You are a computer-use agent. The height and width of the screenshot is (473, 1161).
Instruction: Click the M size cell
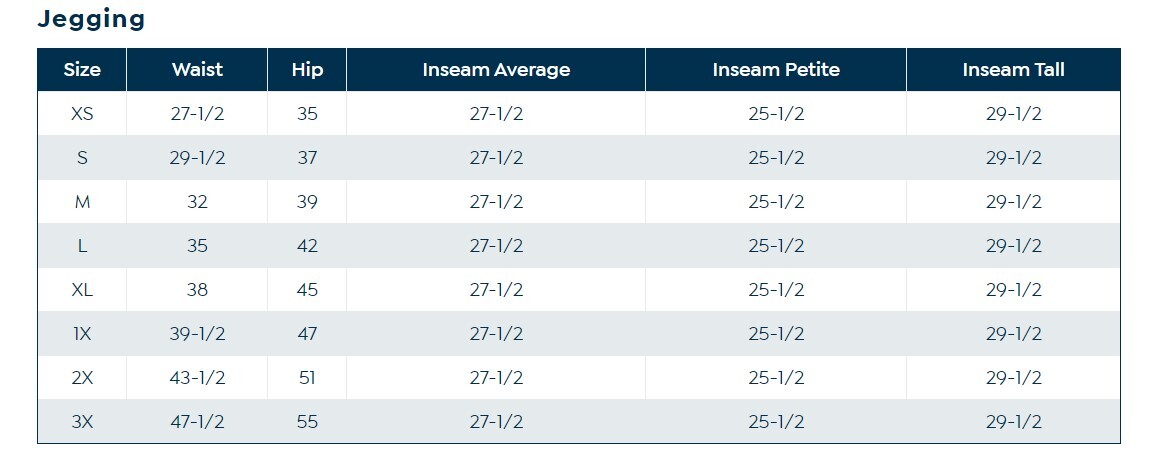[82, 202]
